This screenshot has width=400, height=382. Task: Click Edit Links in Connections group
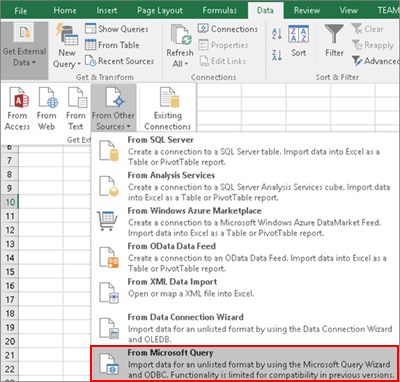pos(222,61)
